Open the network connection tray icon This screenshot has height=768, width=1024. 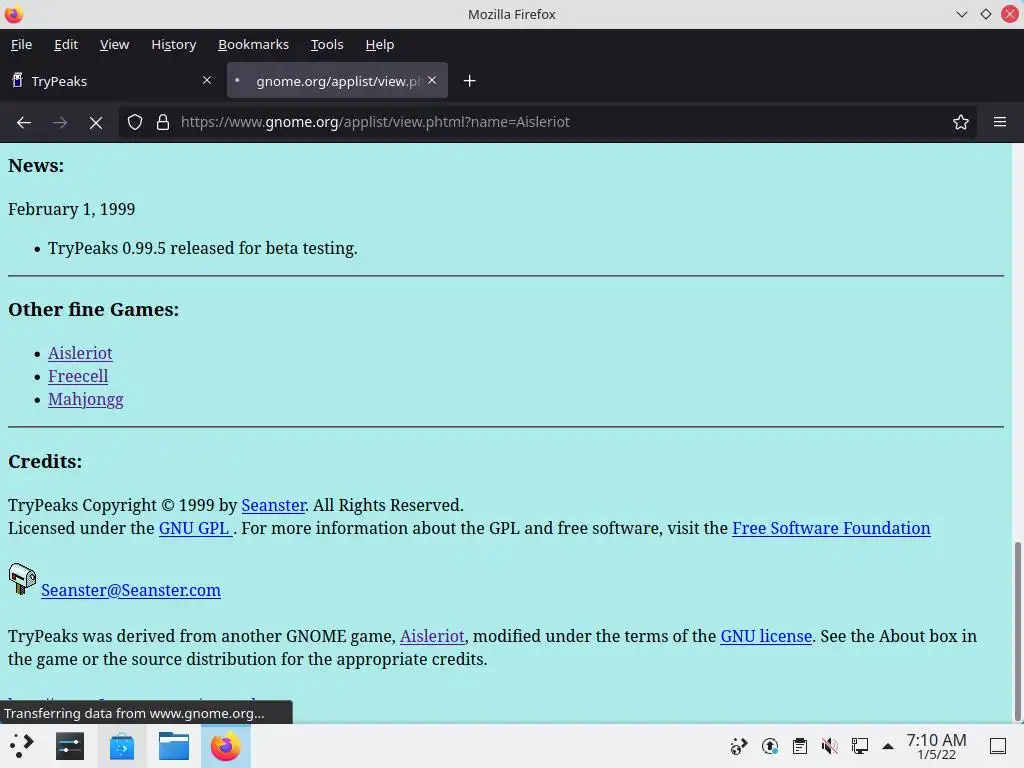pos(859,746)
